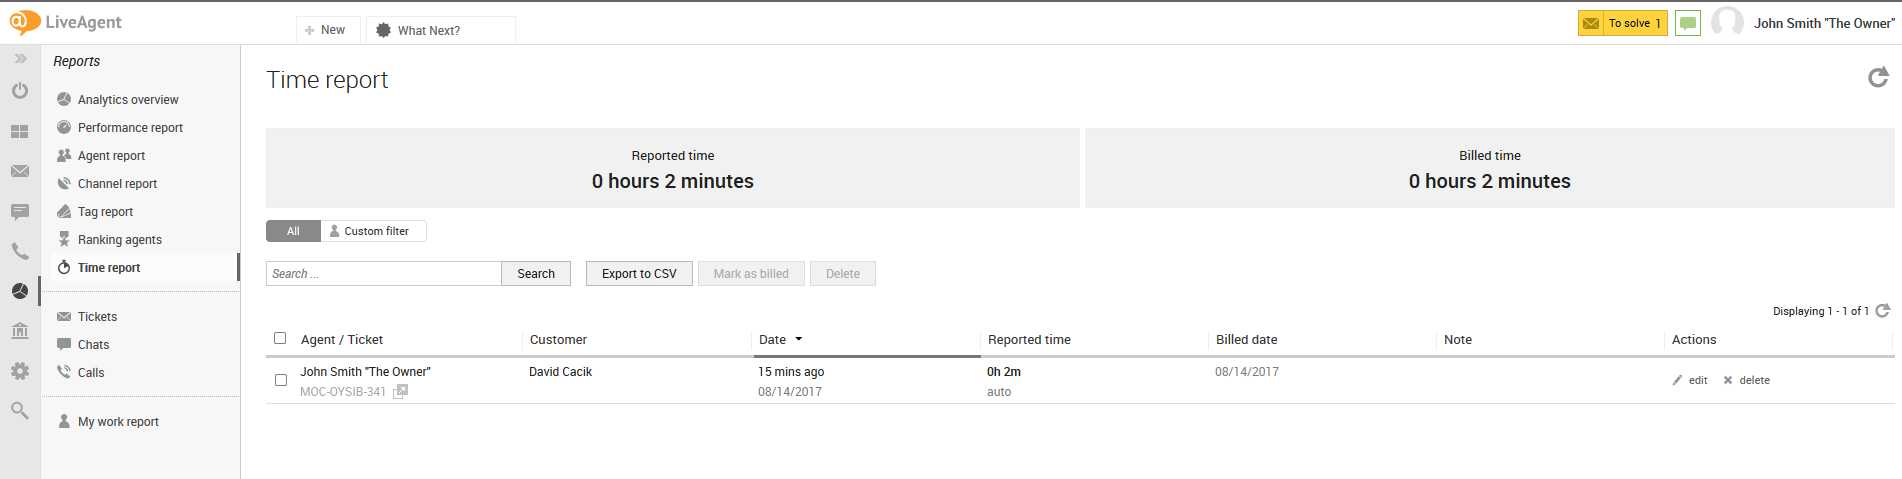Open the Performance report menu item
Viewport: 1902px width, 479px height.
(x=130, y=128)
